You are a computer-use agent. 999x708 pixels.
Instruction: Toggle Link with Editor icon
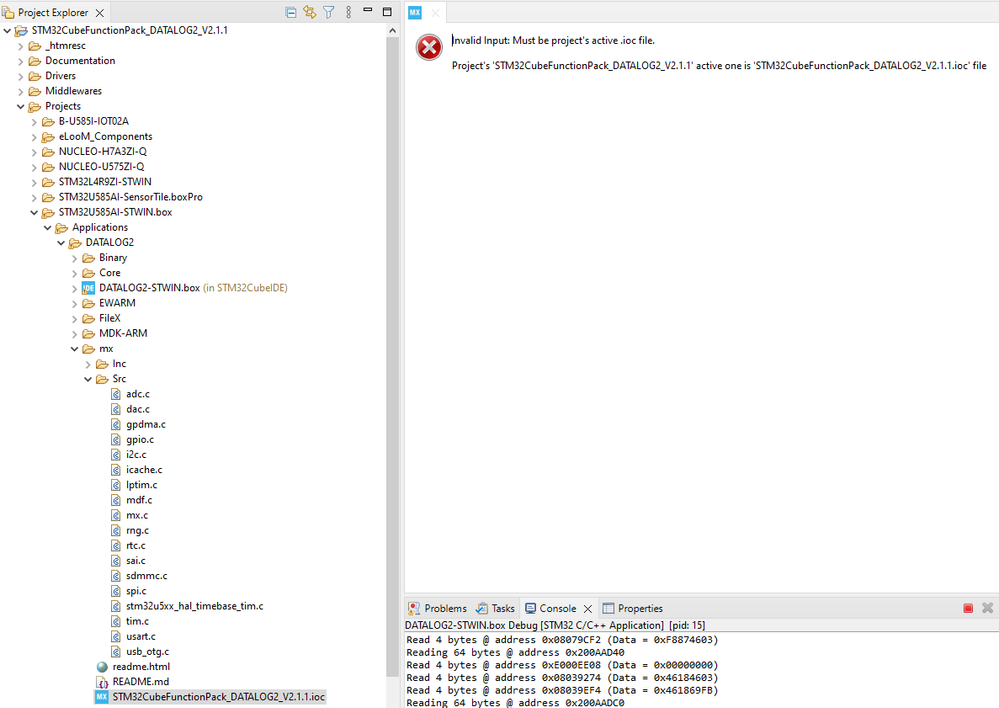coord(310,12)
